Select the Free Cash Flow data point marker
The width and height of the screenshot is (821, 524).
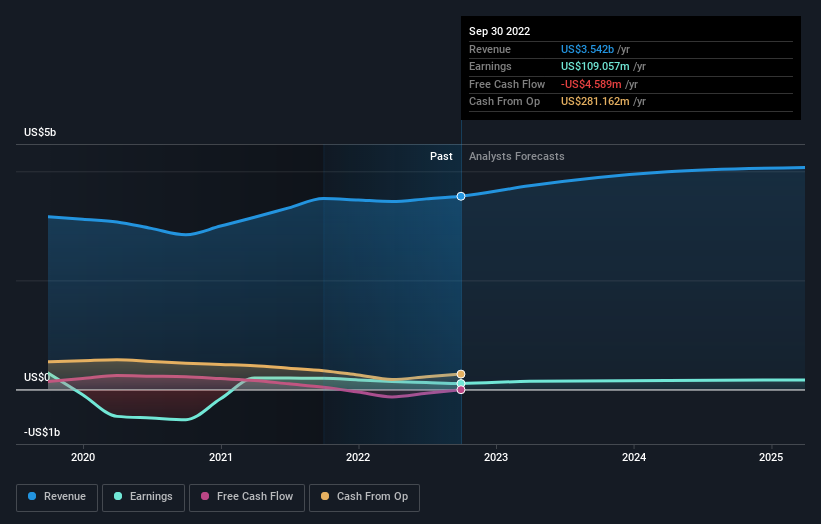tap(461, 389)
